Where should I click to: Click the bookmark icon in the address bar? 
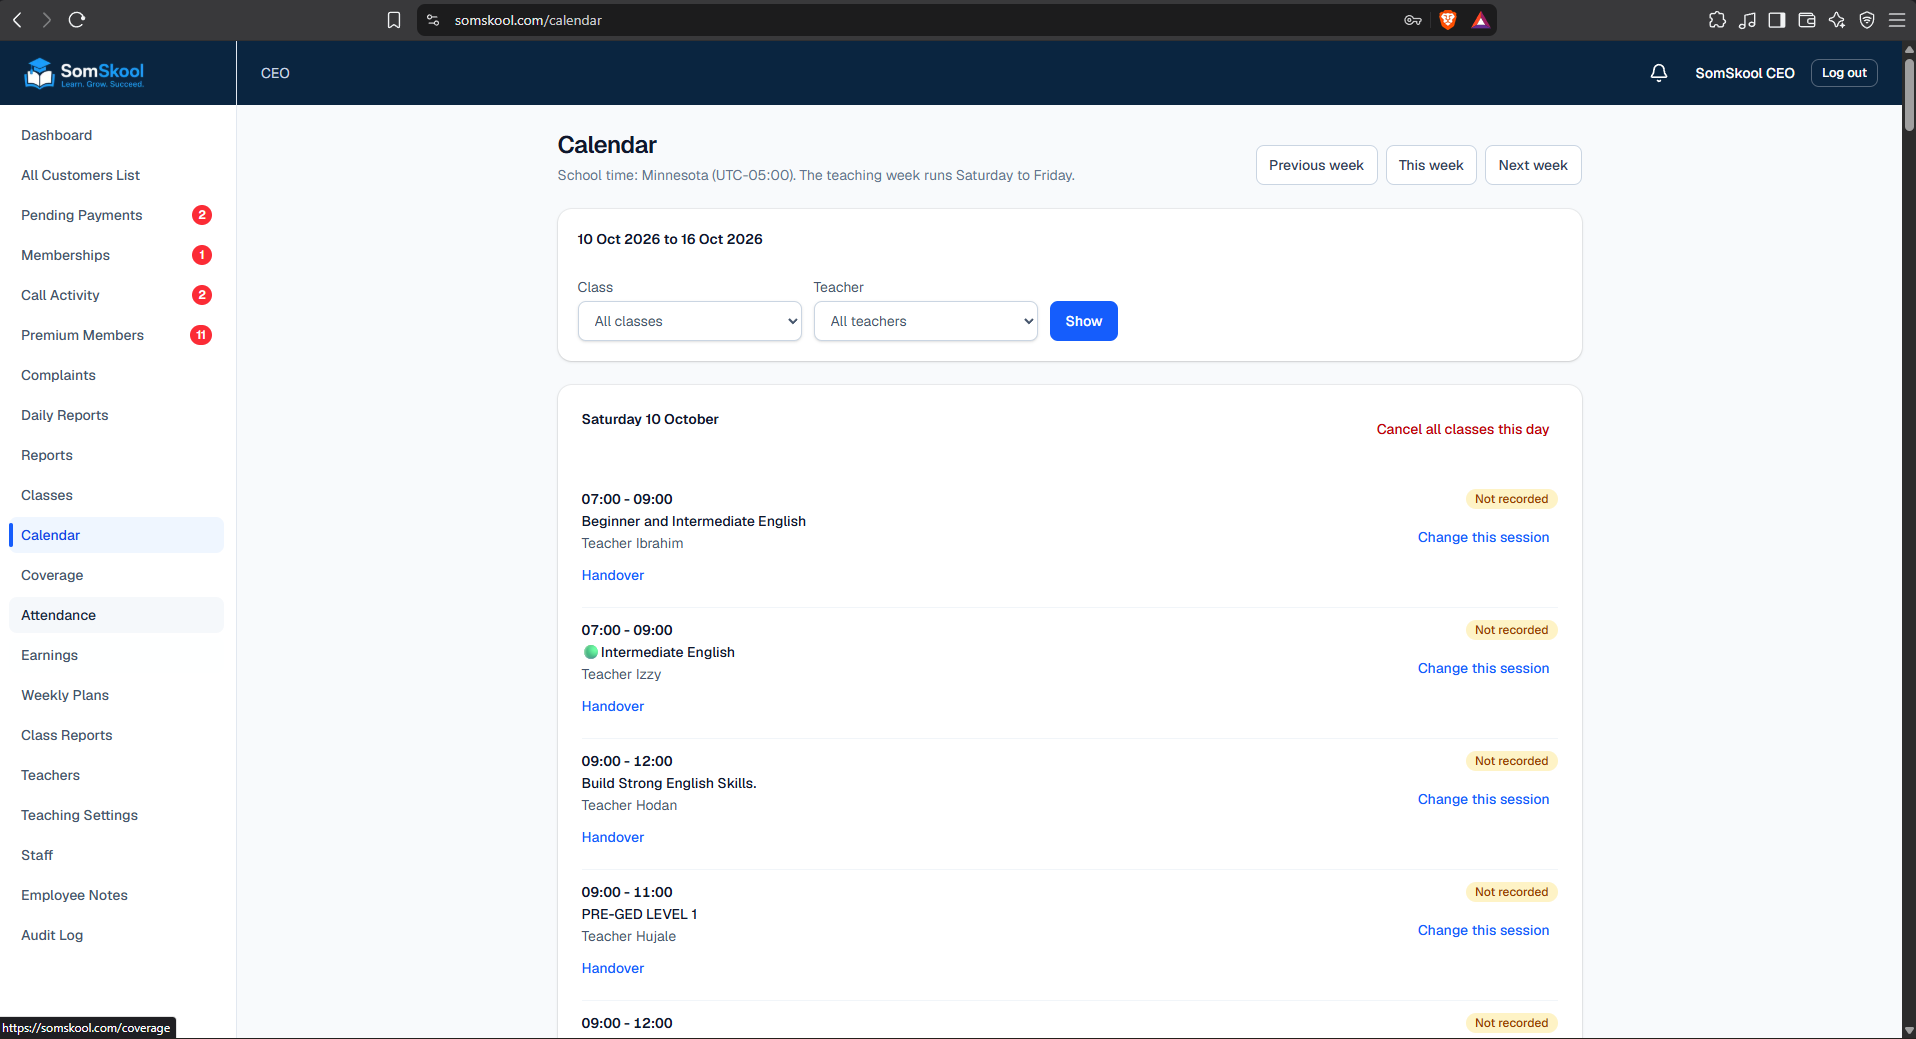click(394, 20)
